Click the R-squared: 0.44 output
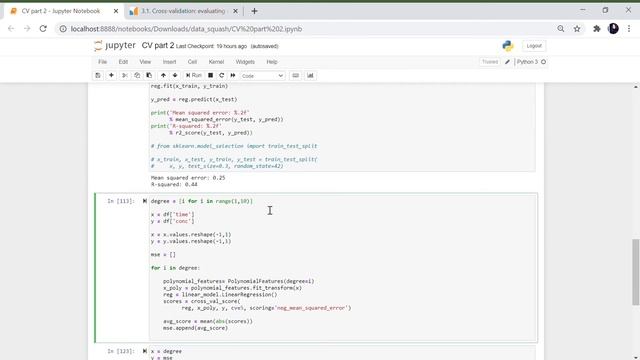 pos(174,184)
